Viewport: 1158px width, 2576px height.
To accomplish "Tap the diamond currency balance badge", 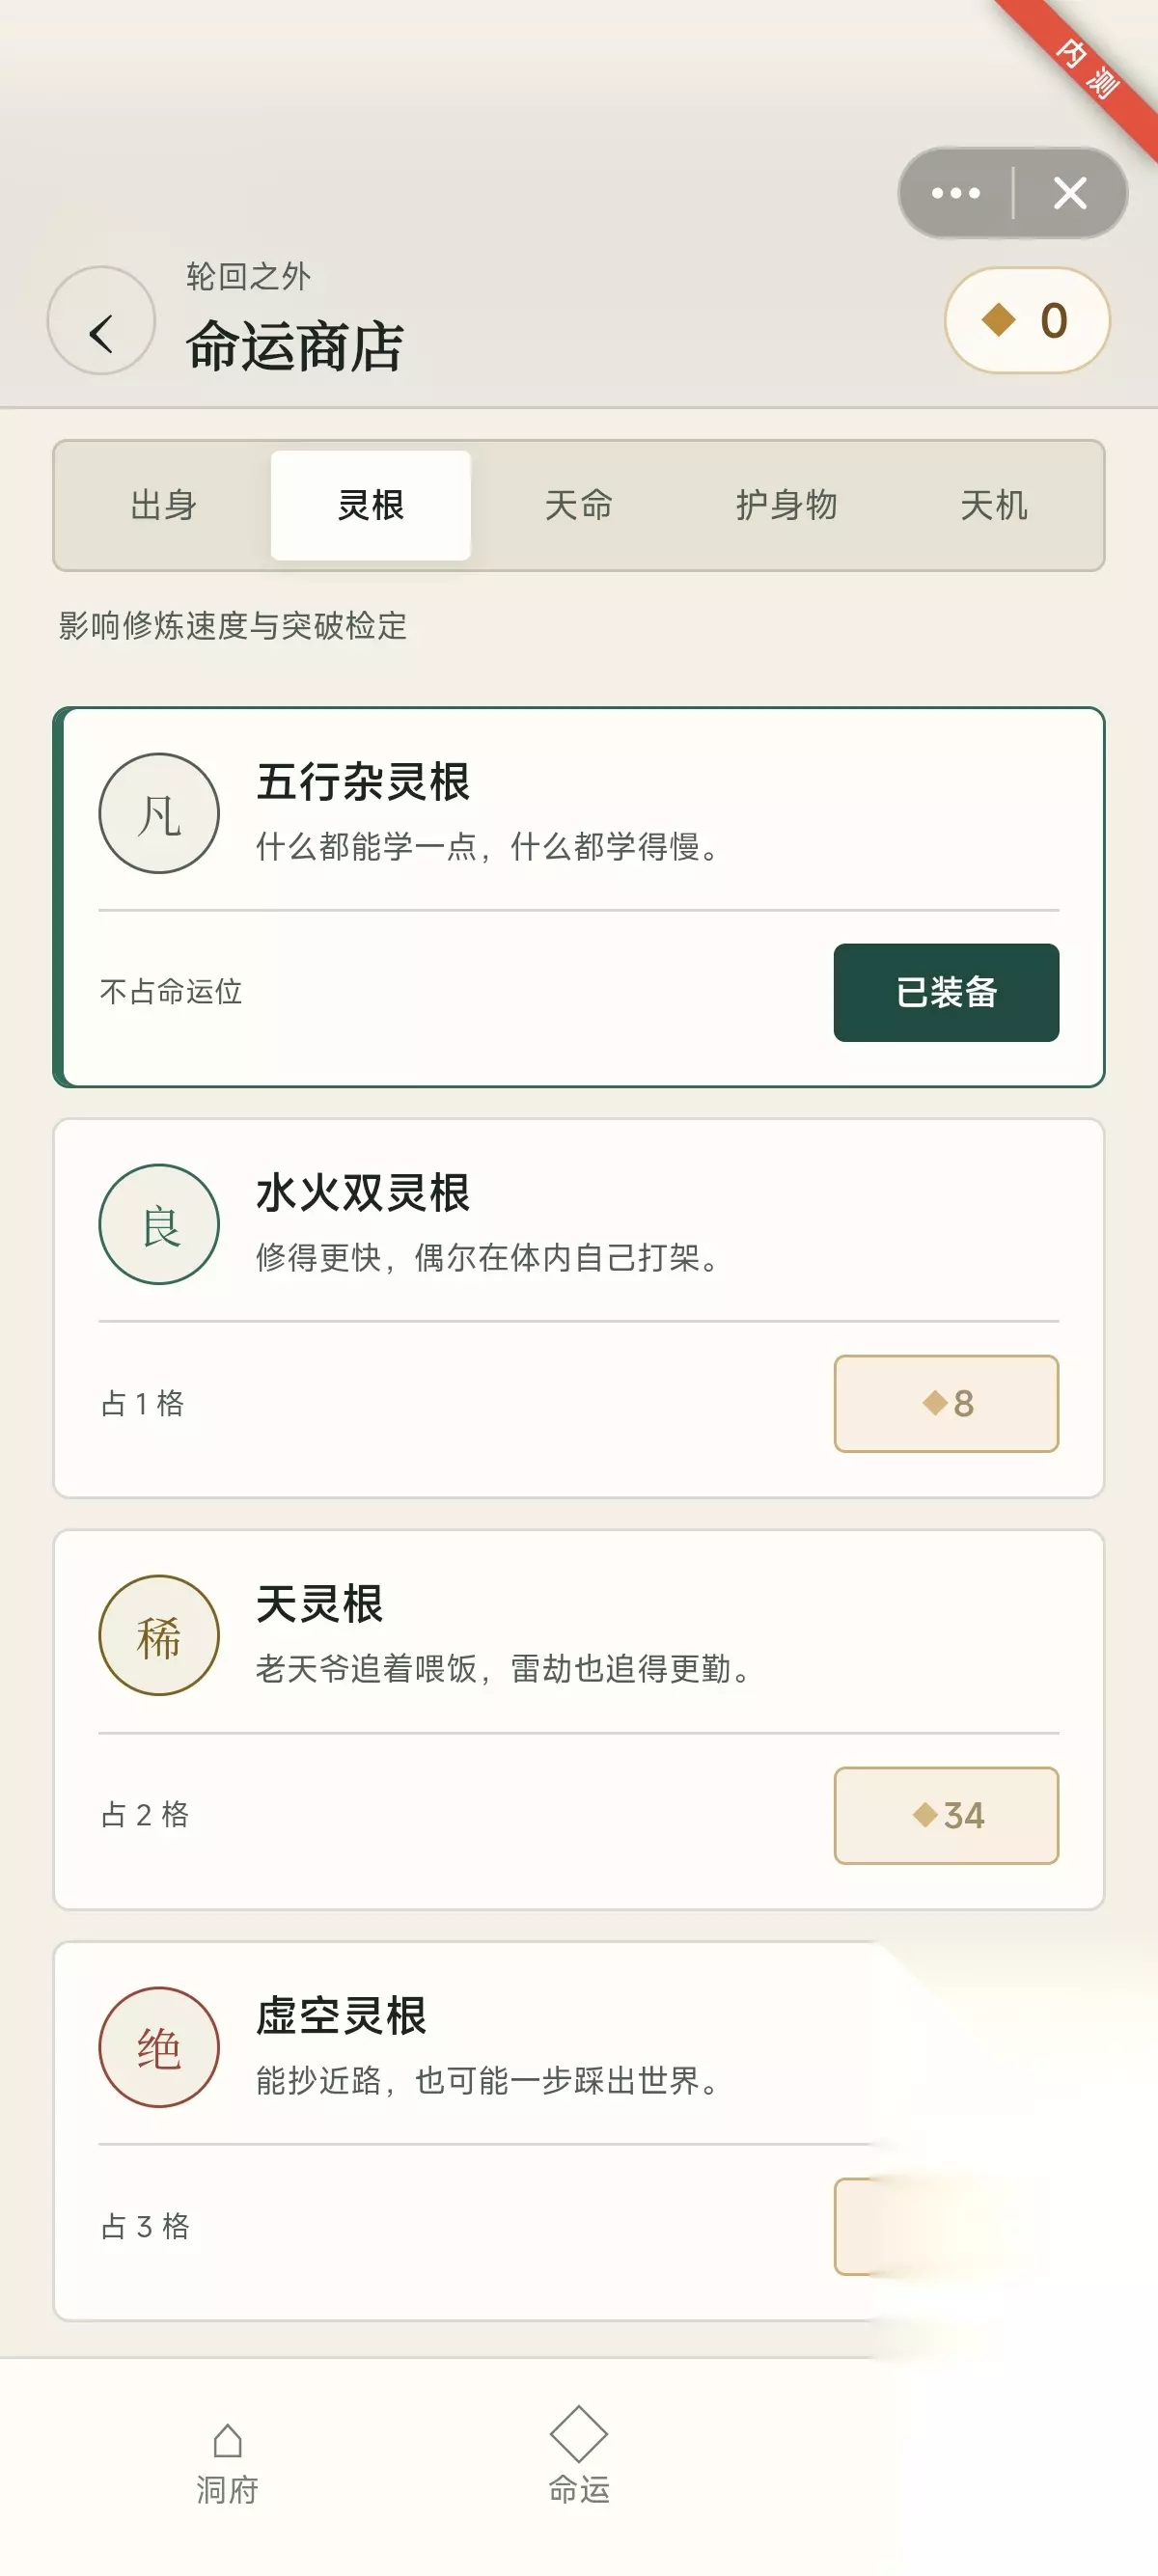I will 1027,320.
